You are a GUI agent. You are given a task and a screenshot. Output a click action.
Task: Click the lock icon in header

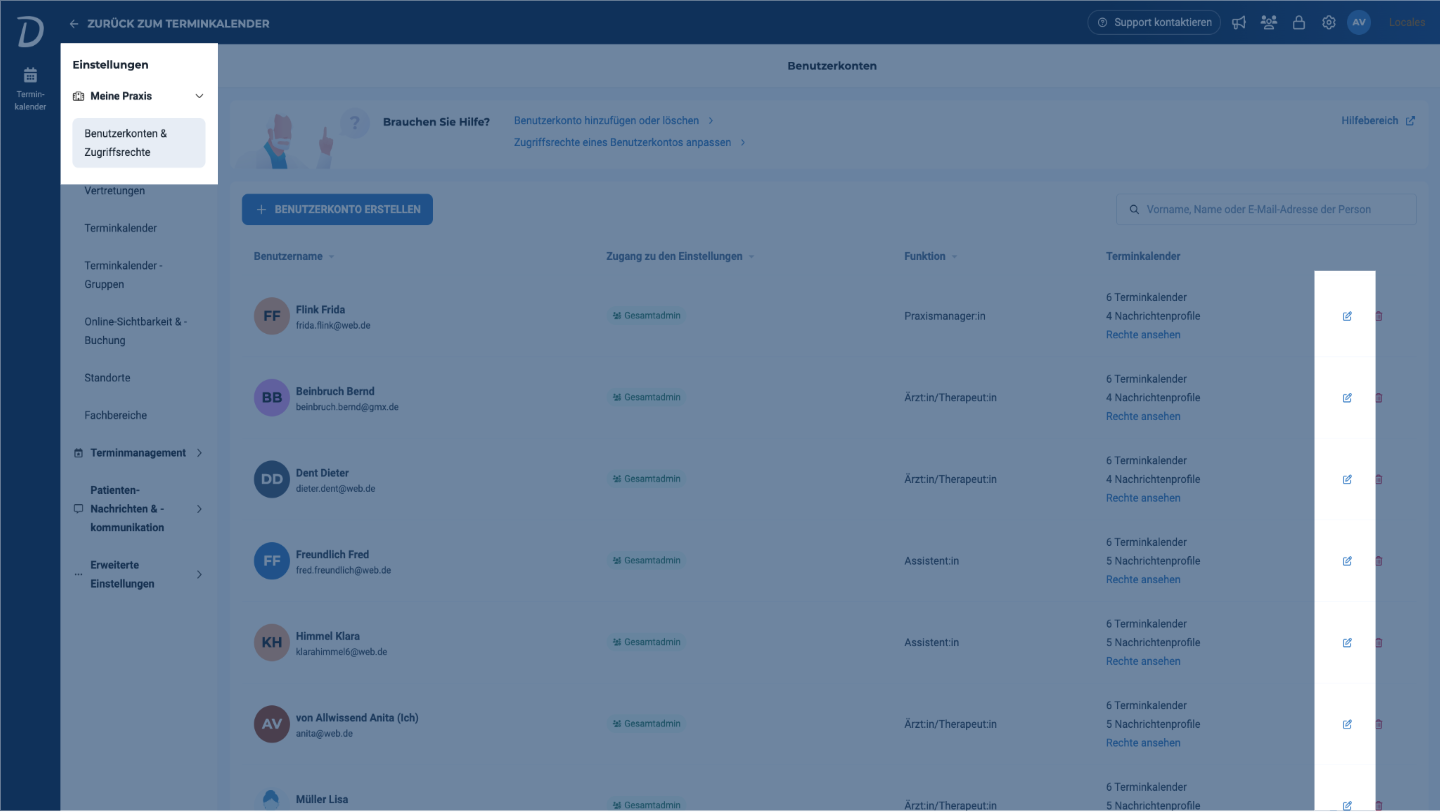point(1299,22)
